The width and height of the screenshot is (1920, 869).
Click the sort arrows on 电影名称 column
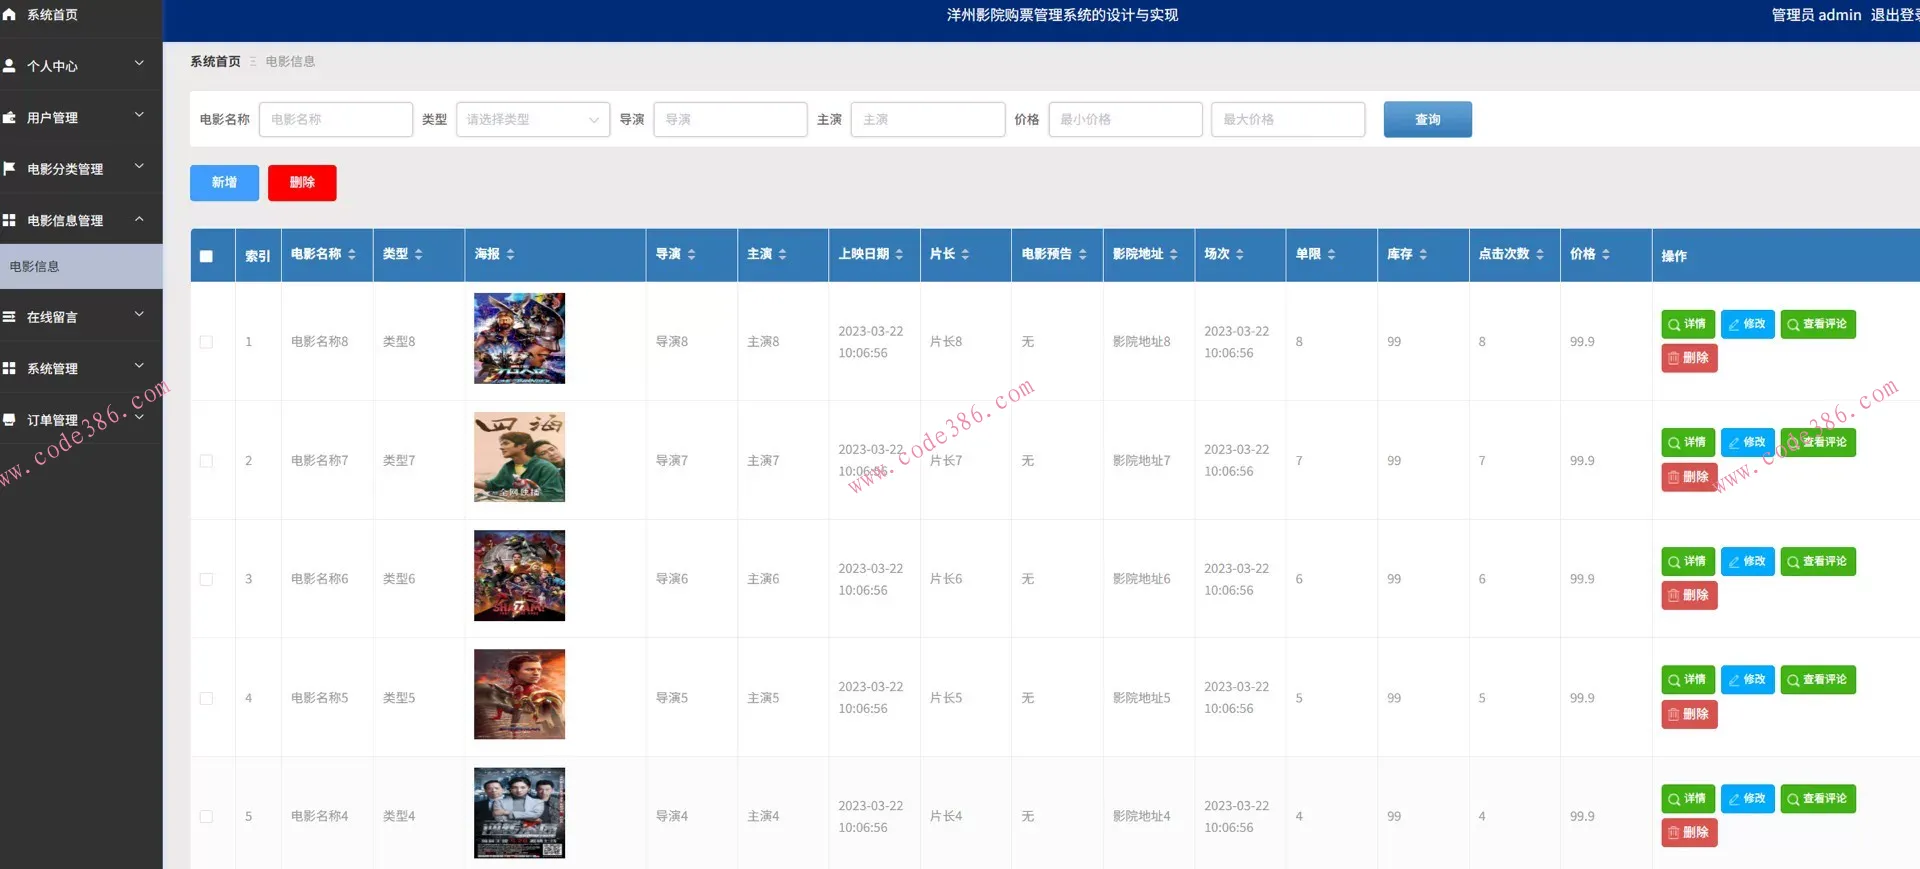click(352, 255)
